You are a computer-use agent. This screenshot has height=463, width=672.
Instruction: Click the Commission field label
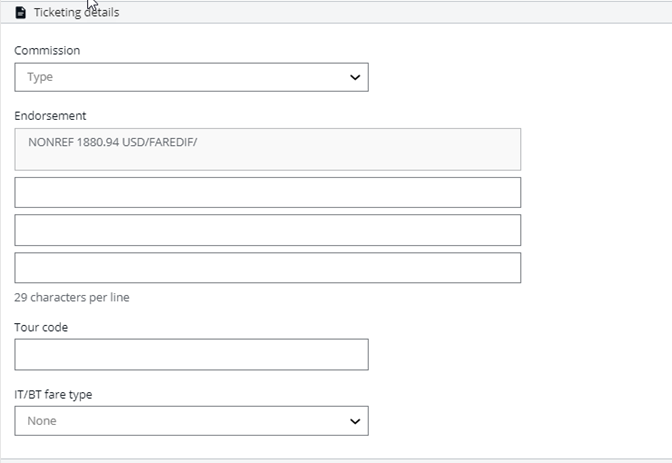[47, 50]
